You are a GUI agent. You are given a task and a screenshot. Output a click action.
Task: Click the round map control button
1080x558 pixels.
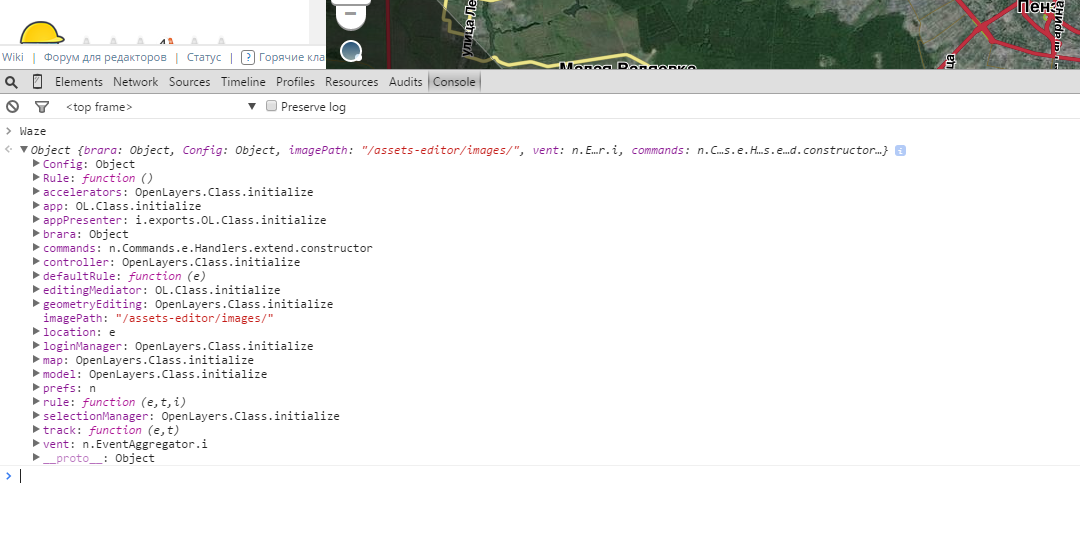pos(351,51)
